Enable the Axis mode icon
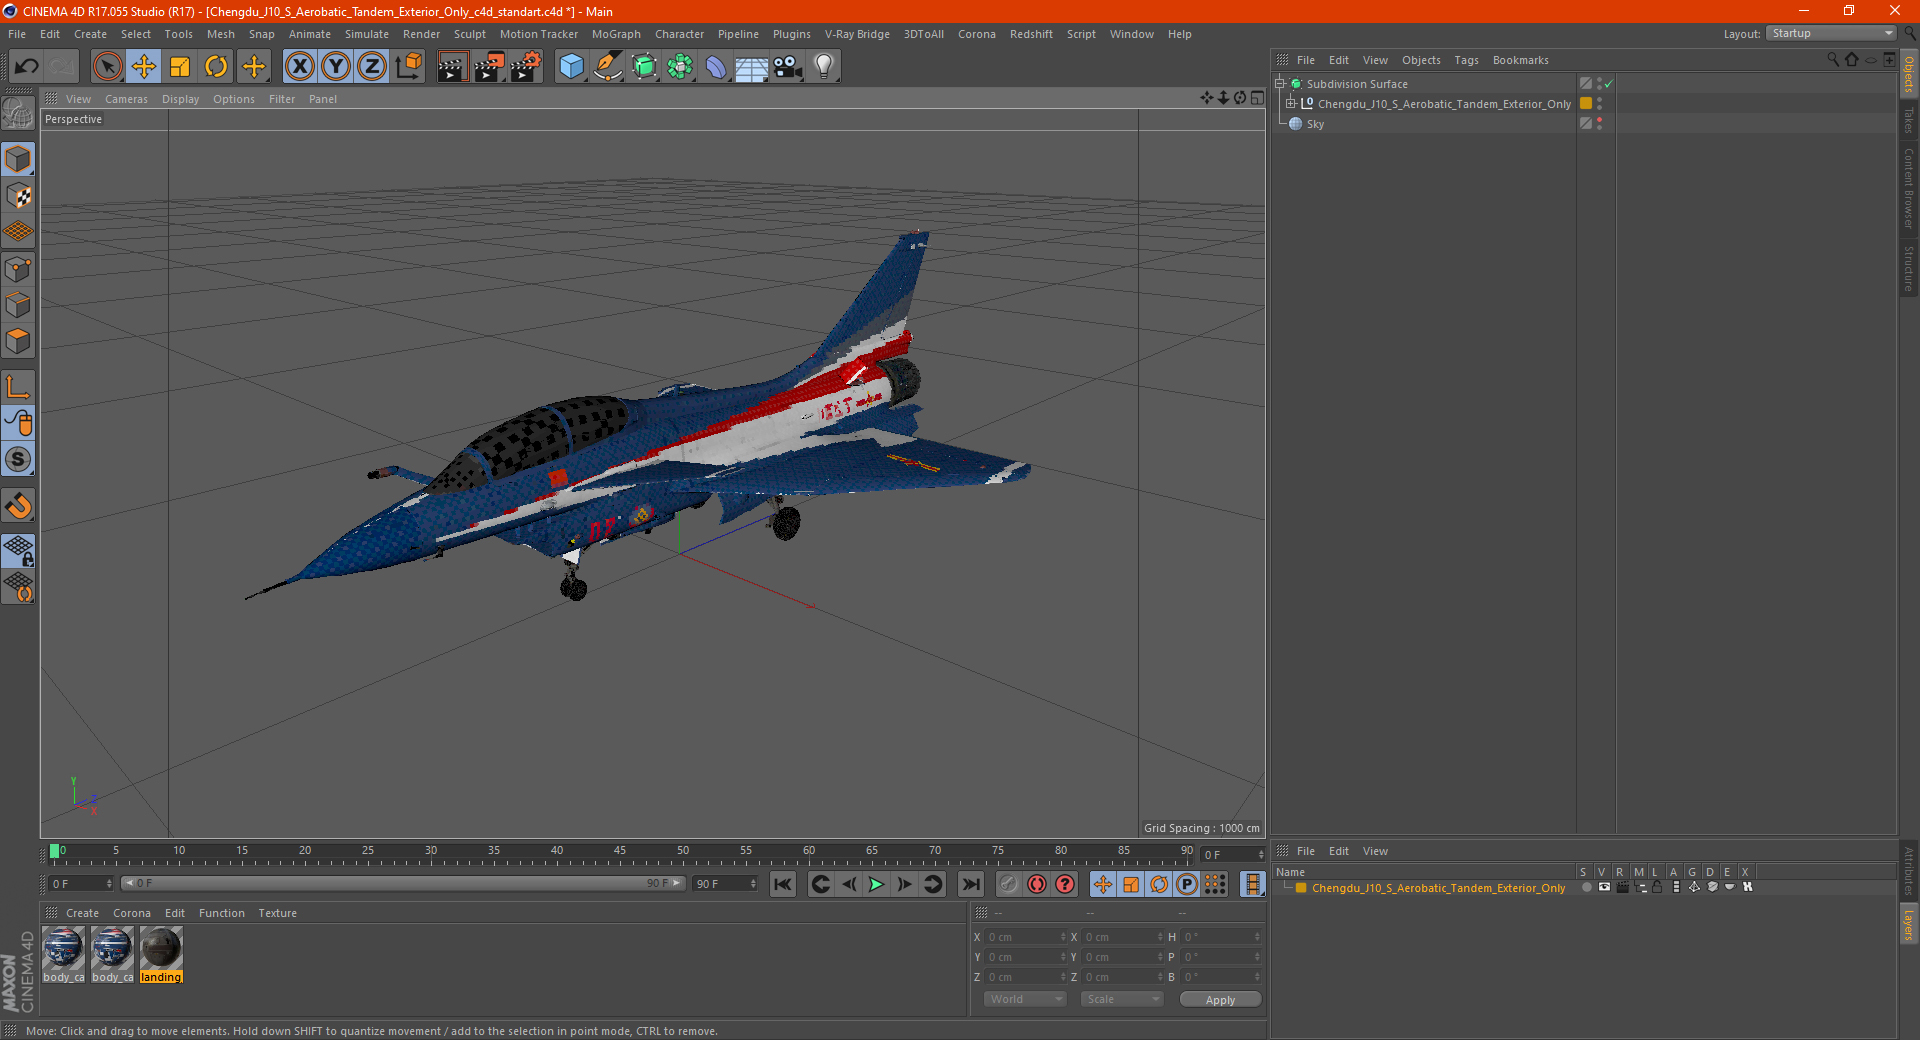Image resolution: width=1920 pixels, height=1040 pixels. coord(18,387)
